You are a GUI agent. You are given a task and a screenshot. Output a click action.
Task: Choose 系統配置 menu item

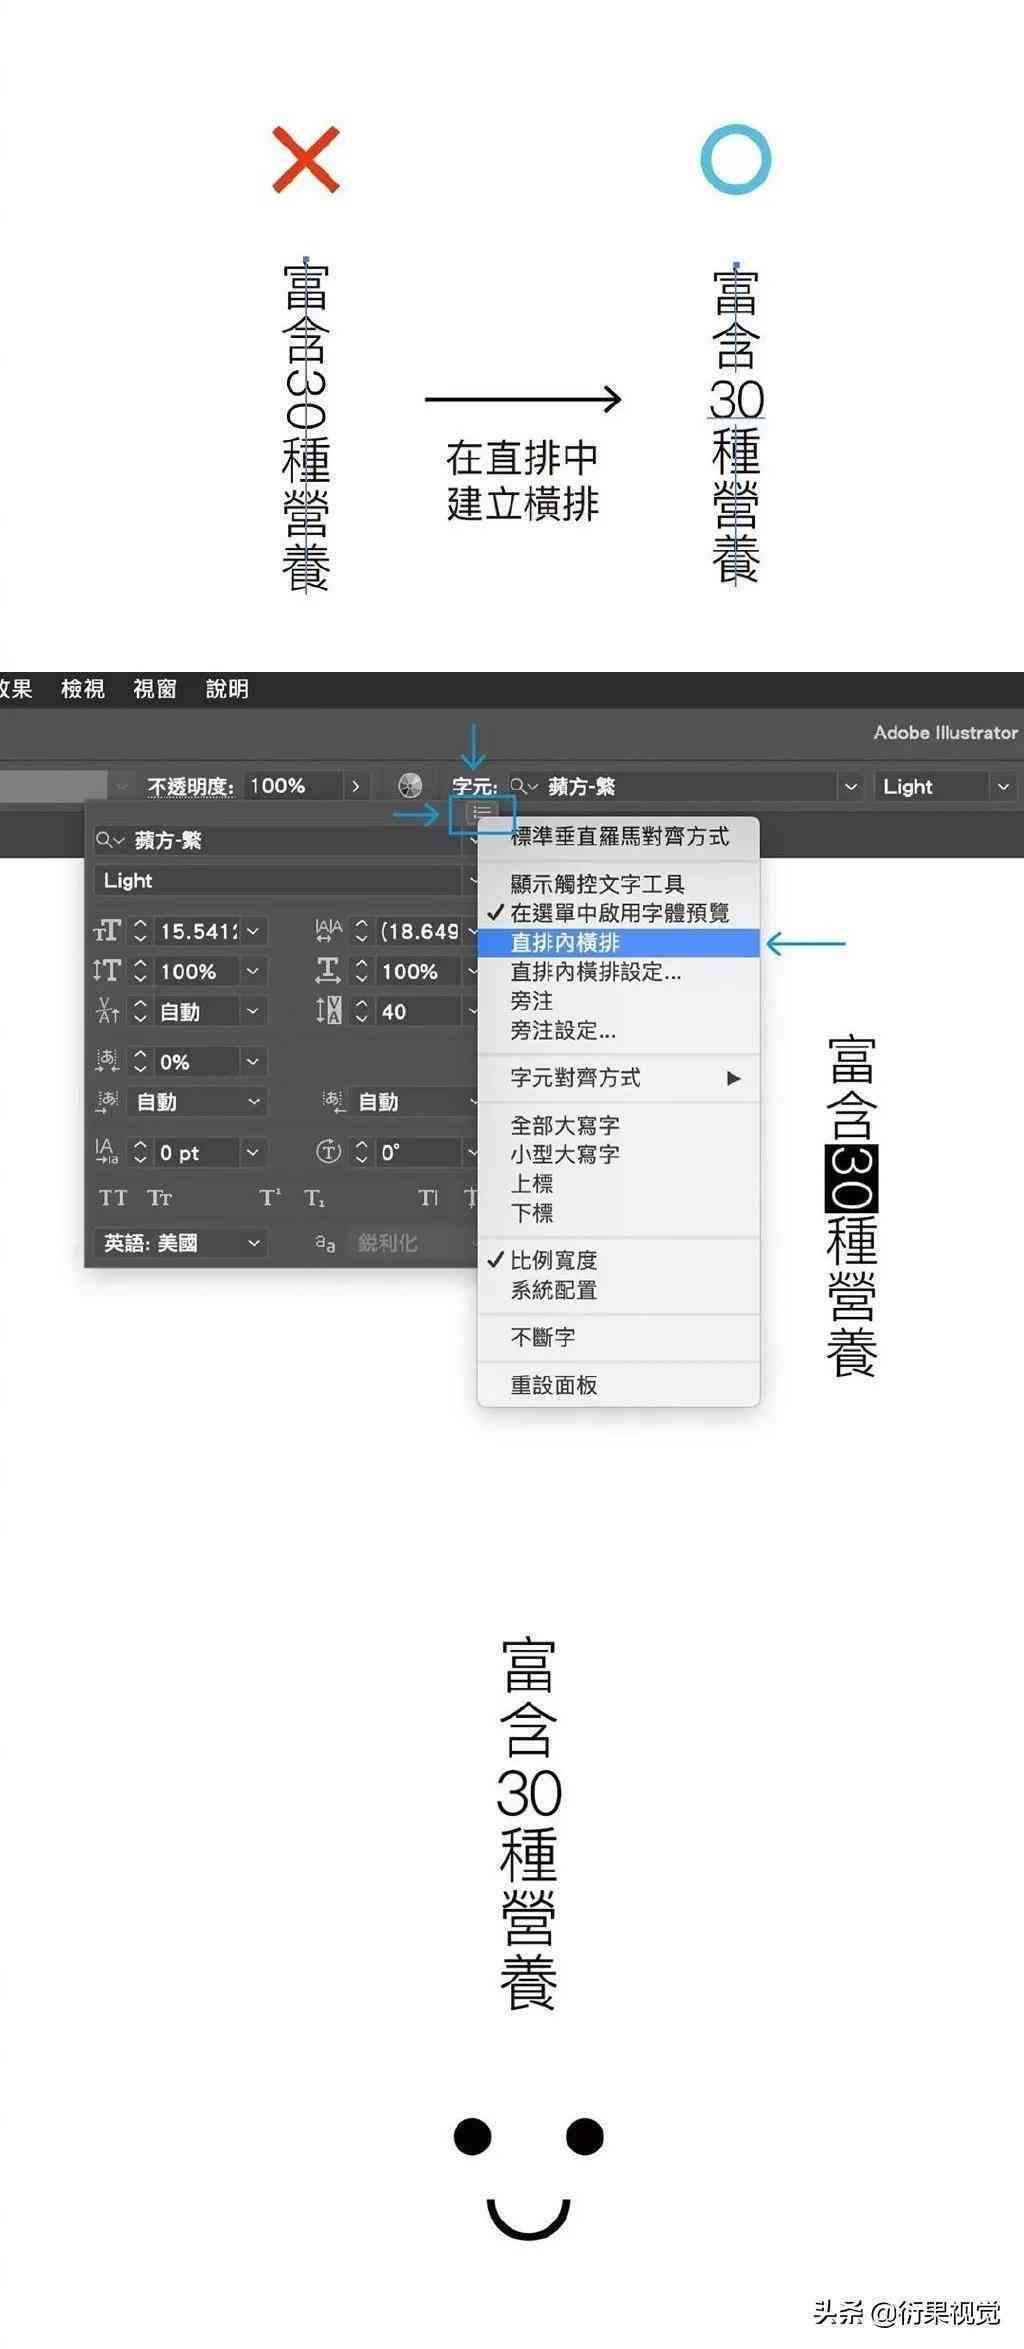[x=618, y=1290]
